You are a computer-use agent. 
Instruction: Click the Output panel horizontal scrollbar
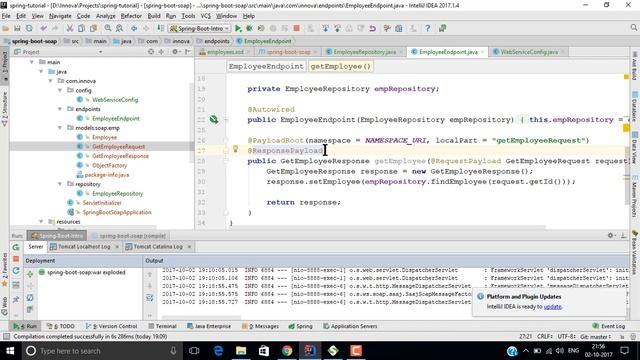201,318
